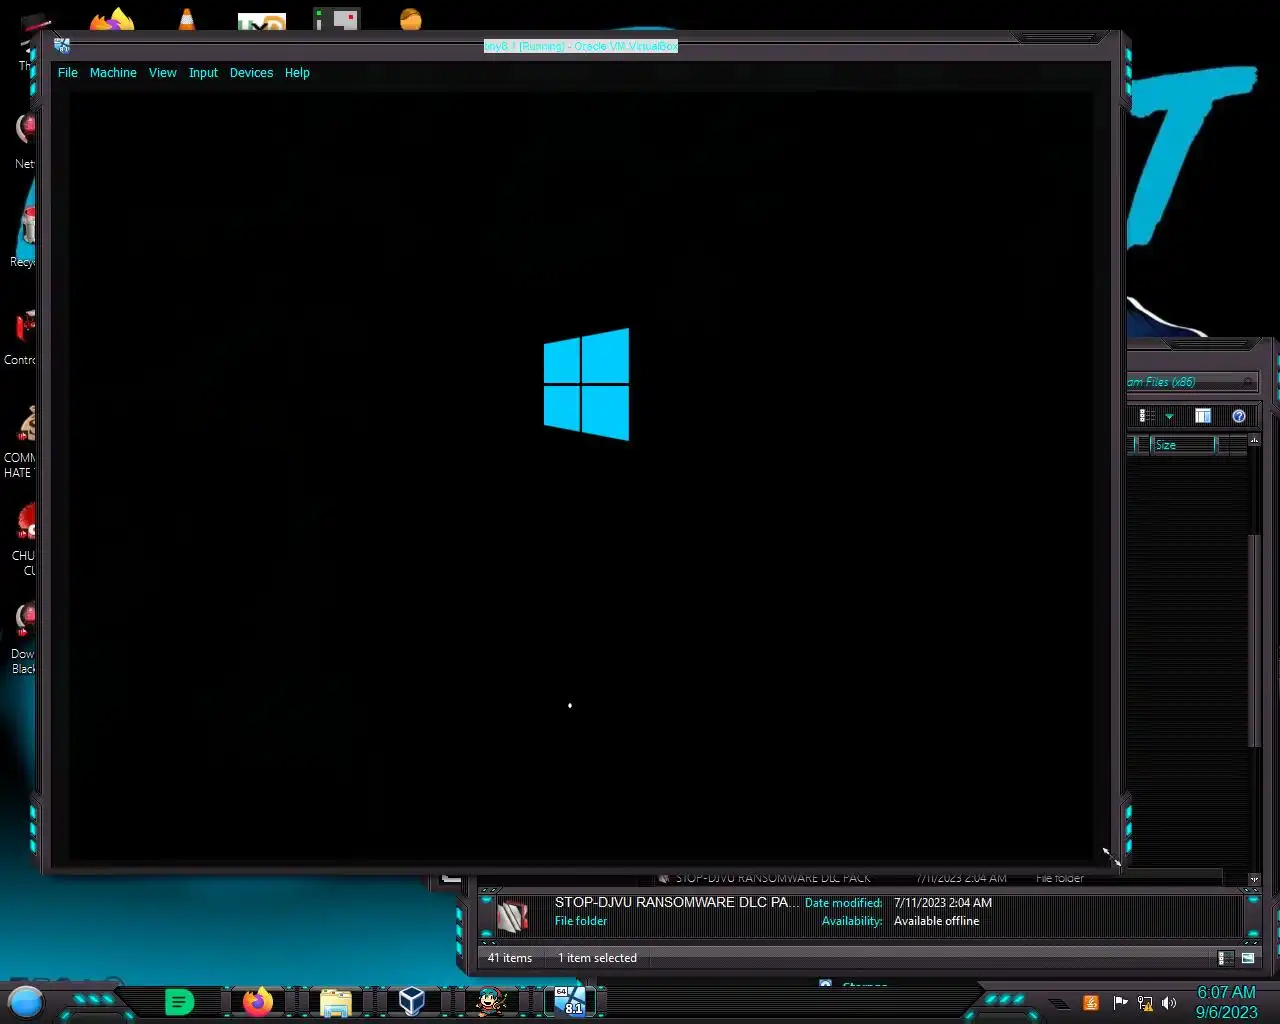Screen dimensions: 1280x1024
Task: Open the network icon in the system tray
Action: click(1145, 1003)
